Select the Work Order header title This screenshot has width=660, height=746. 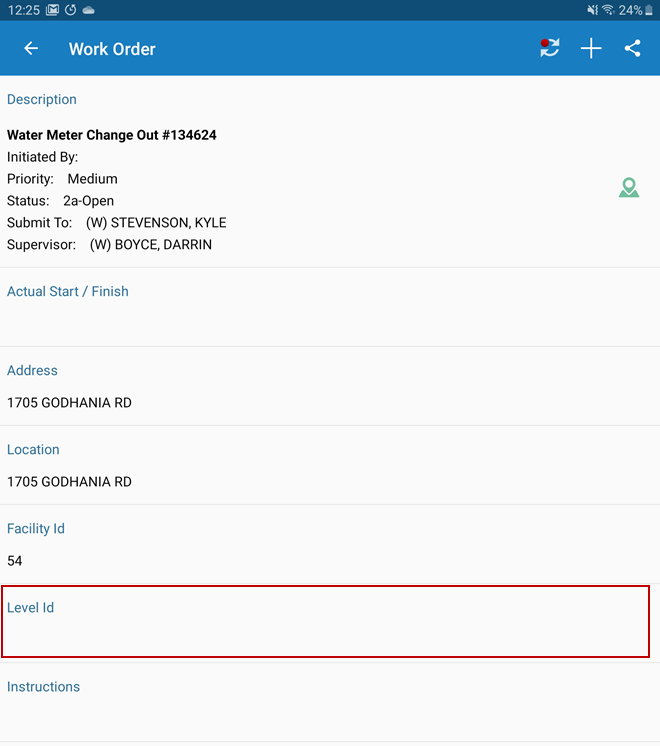click(112, 49)
